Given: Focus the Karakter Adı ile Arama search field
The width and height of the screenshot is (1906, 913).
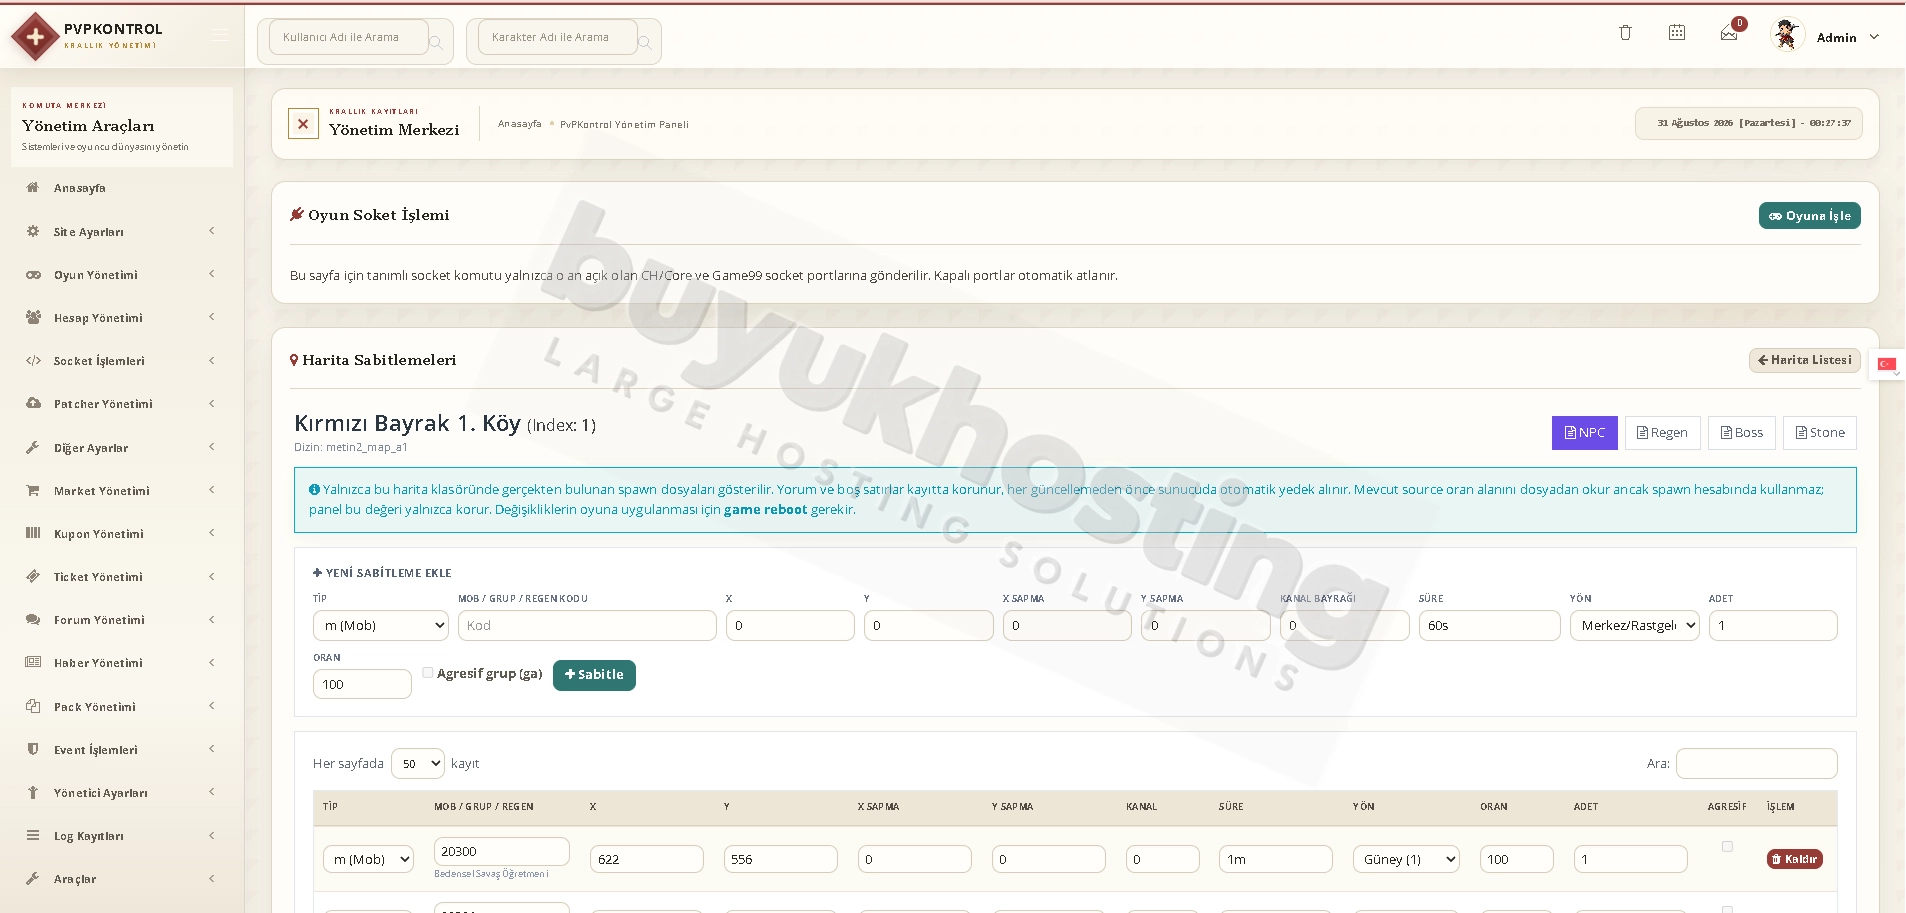Looking at the screenshot, I should (558, 37).
